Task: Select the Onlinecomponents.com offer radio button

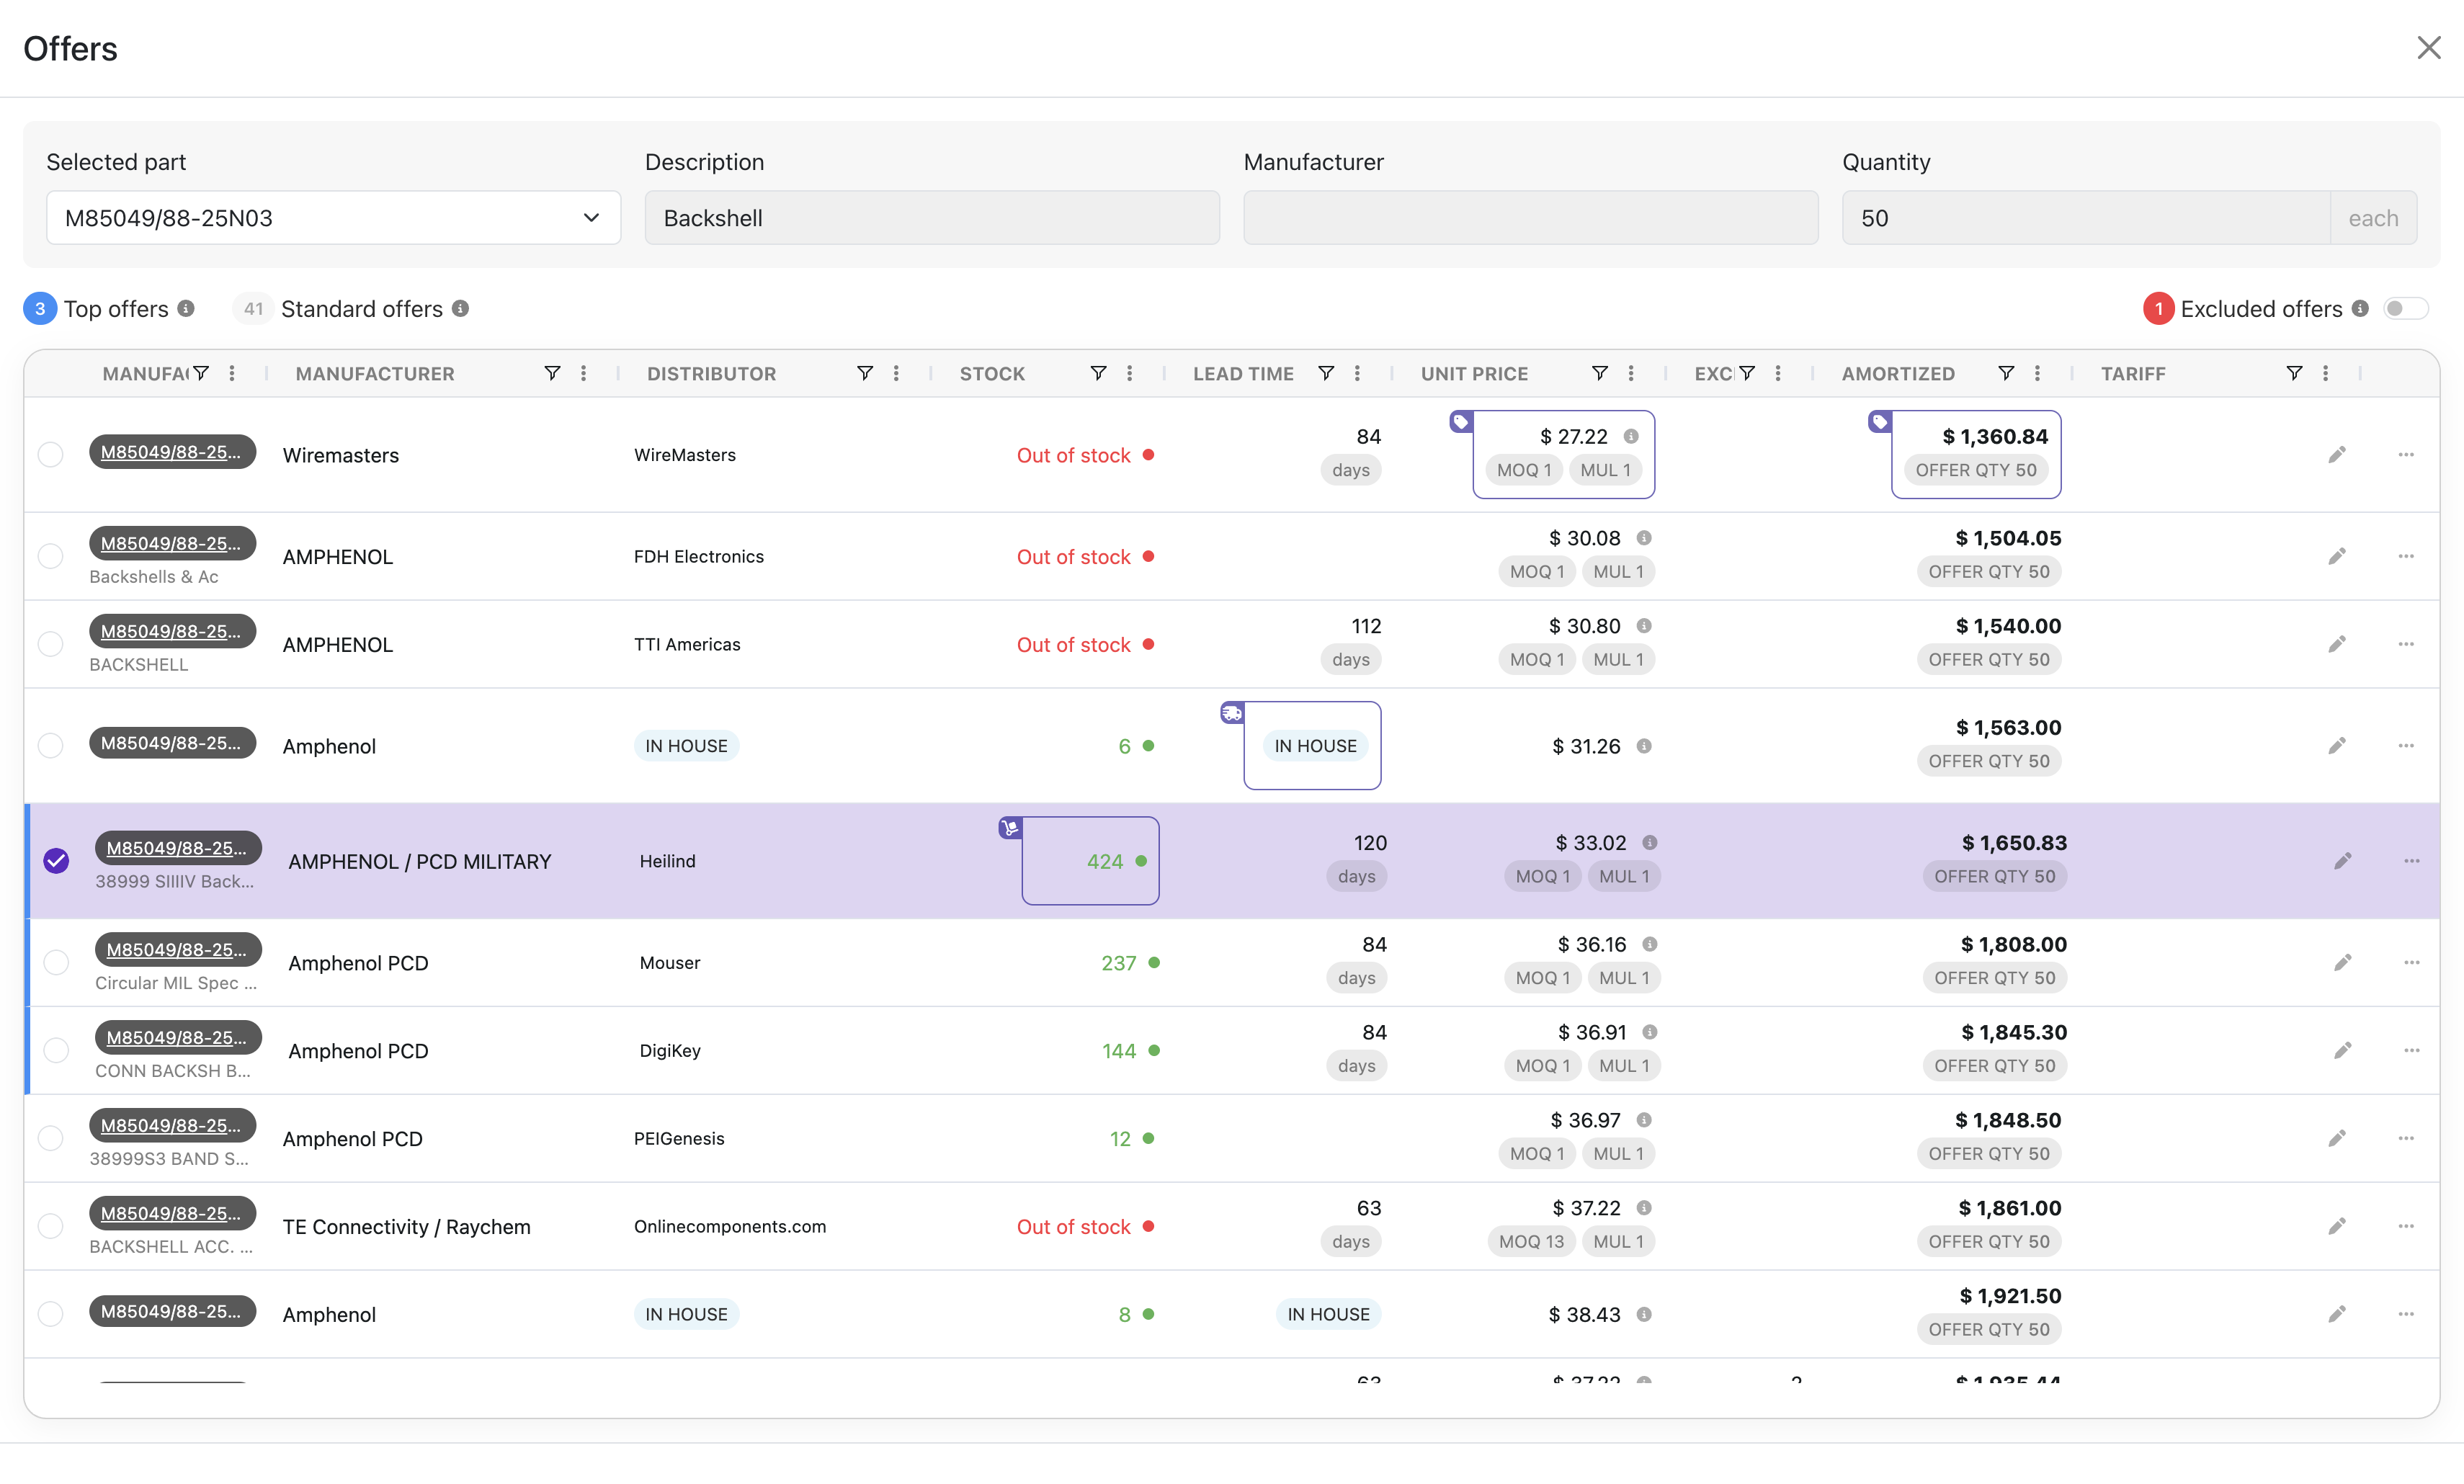Action: [50, 1226]
